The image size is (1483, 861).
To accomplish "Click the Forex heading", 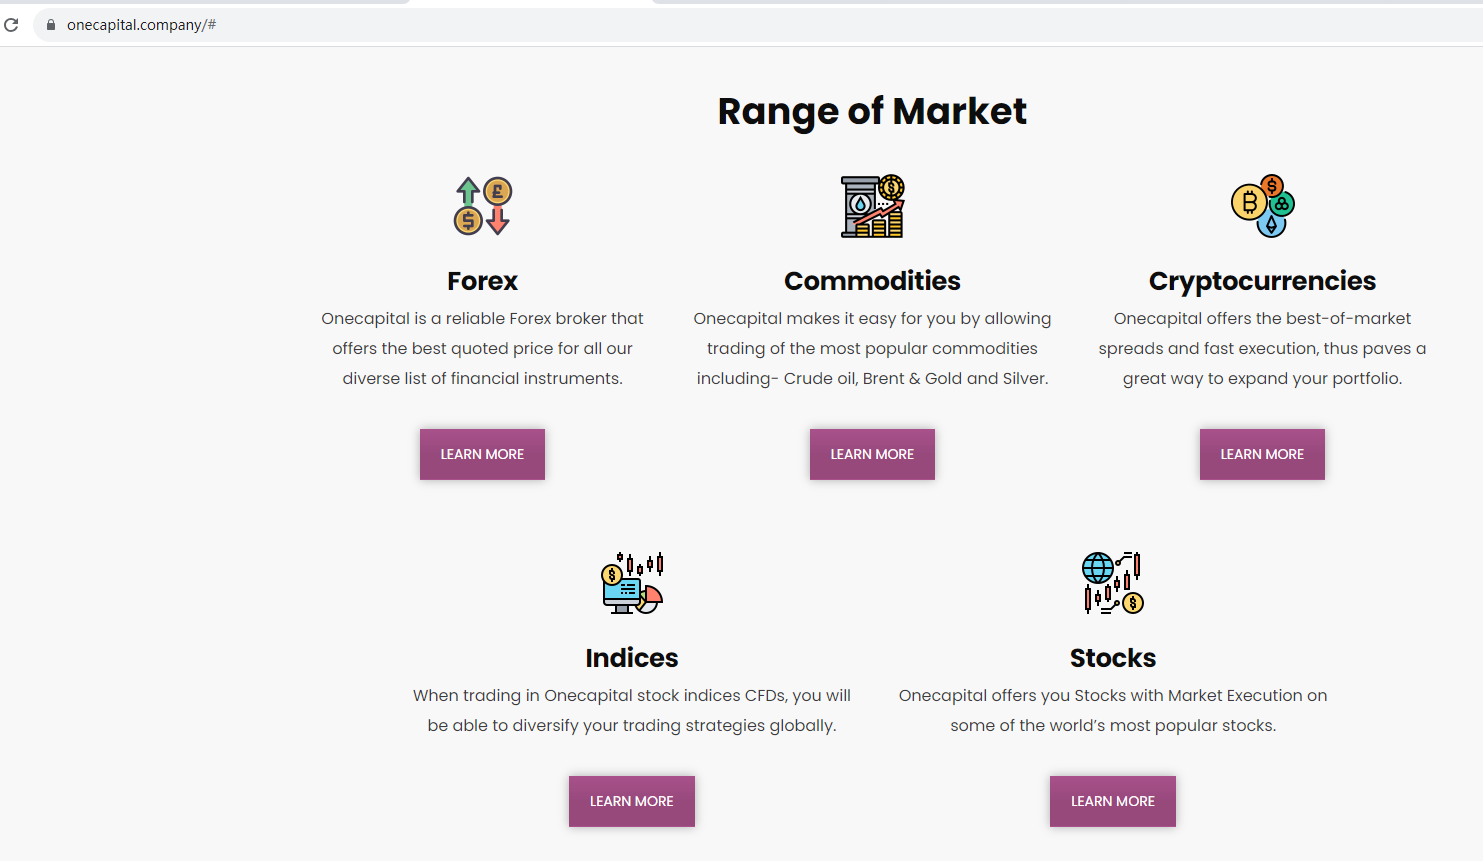I will [x=482, y=281].
